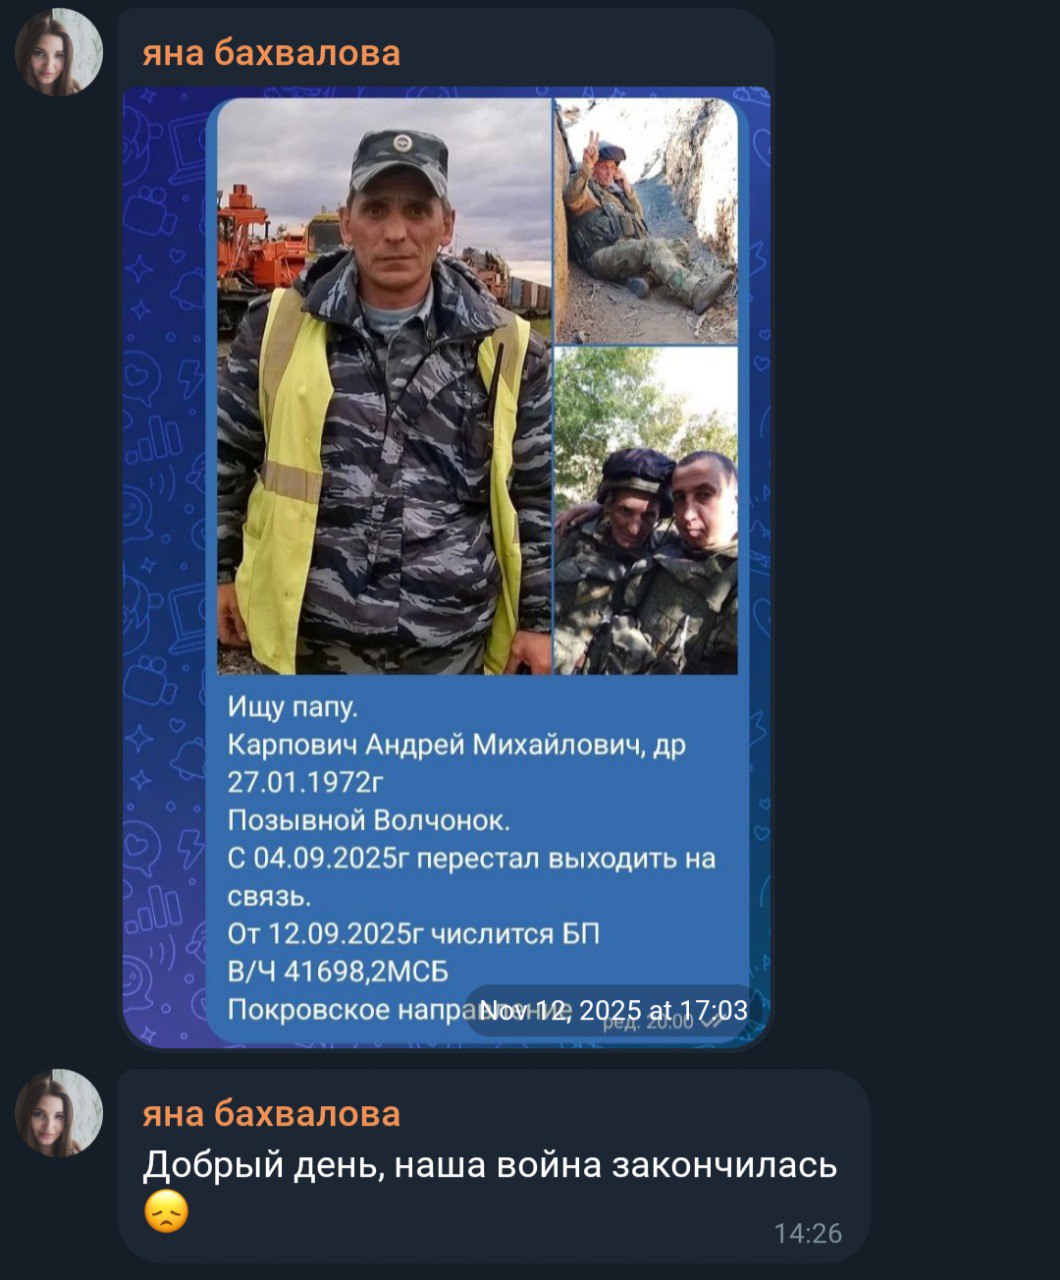Click the 14:26 message timestamp
1060x1280 pixels.
[x=808, y=1234]
